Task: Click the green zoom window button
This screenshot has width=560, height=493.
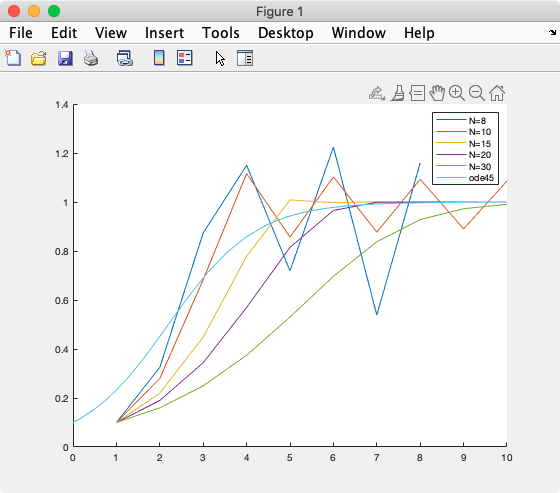Action: tap(54, 11)
